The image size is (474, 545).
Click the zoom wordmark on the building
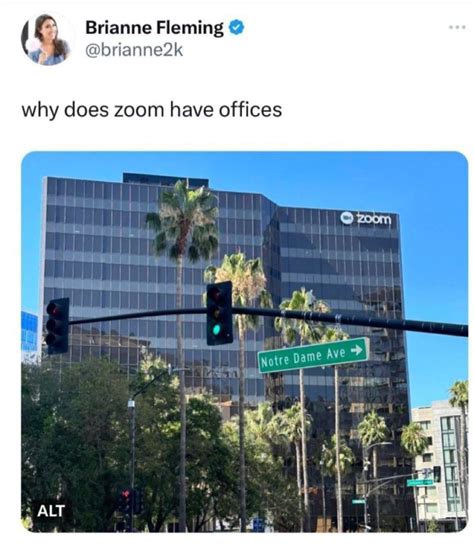(x=374, y=219)
